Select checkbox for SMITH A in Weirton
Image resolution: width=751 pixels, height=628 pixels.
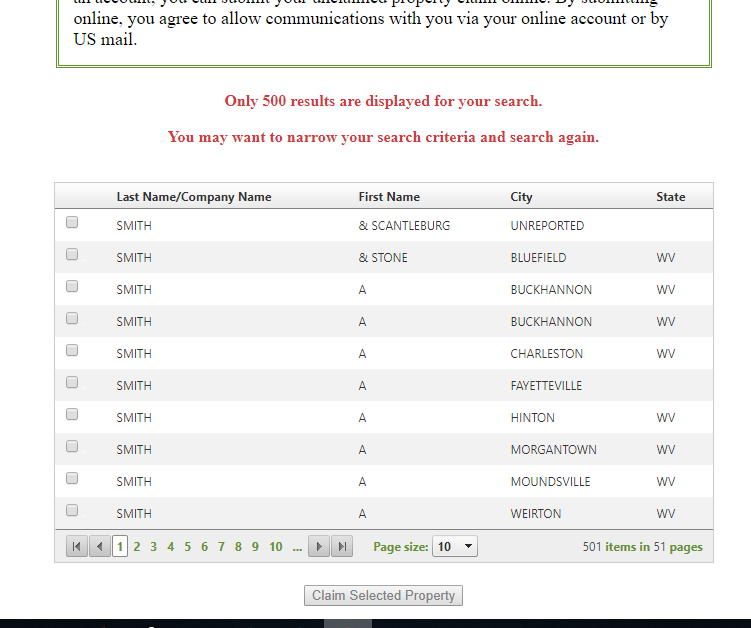(72, 511)
